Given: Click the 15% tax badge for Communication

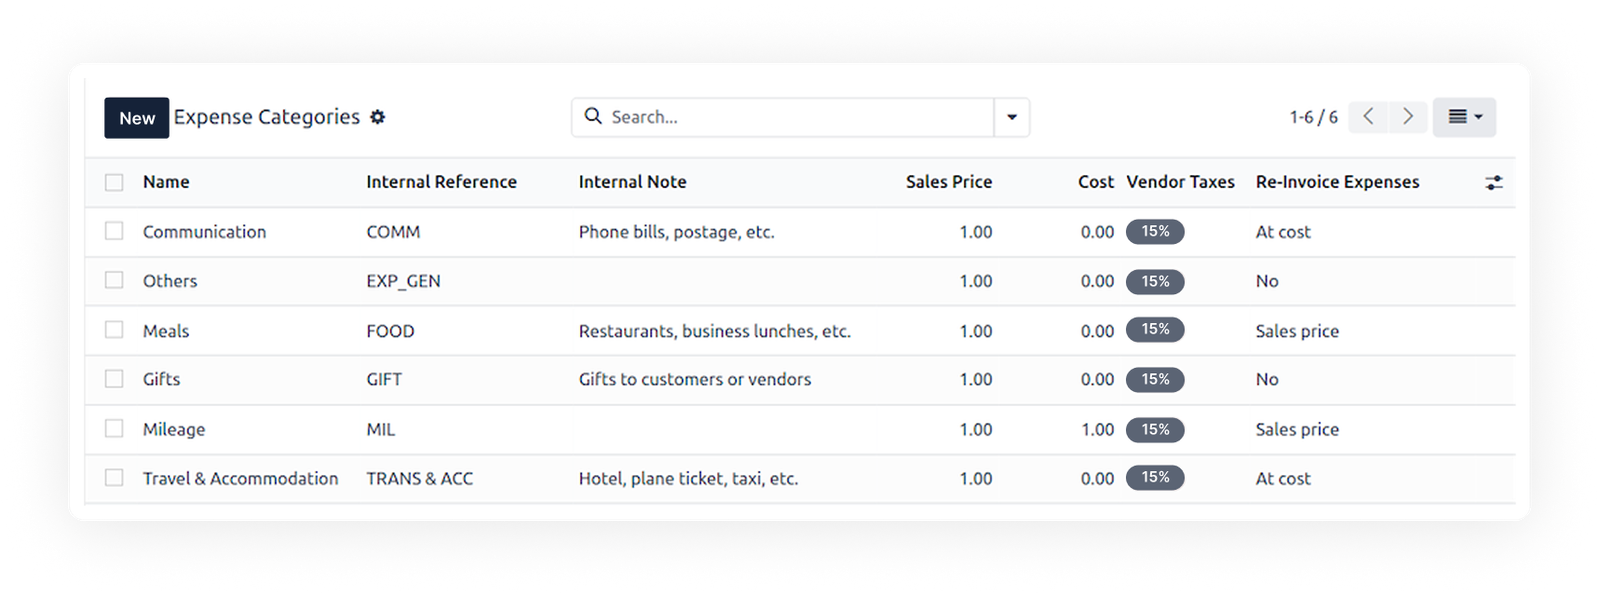Looking at the screenshot, I should click(1155, 232).
